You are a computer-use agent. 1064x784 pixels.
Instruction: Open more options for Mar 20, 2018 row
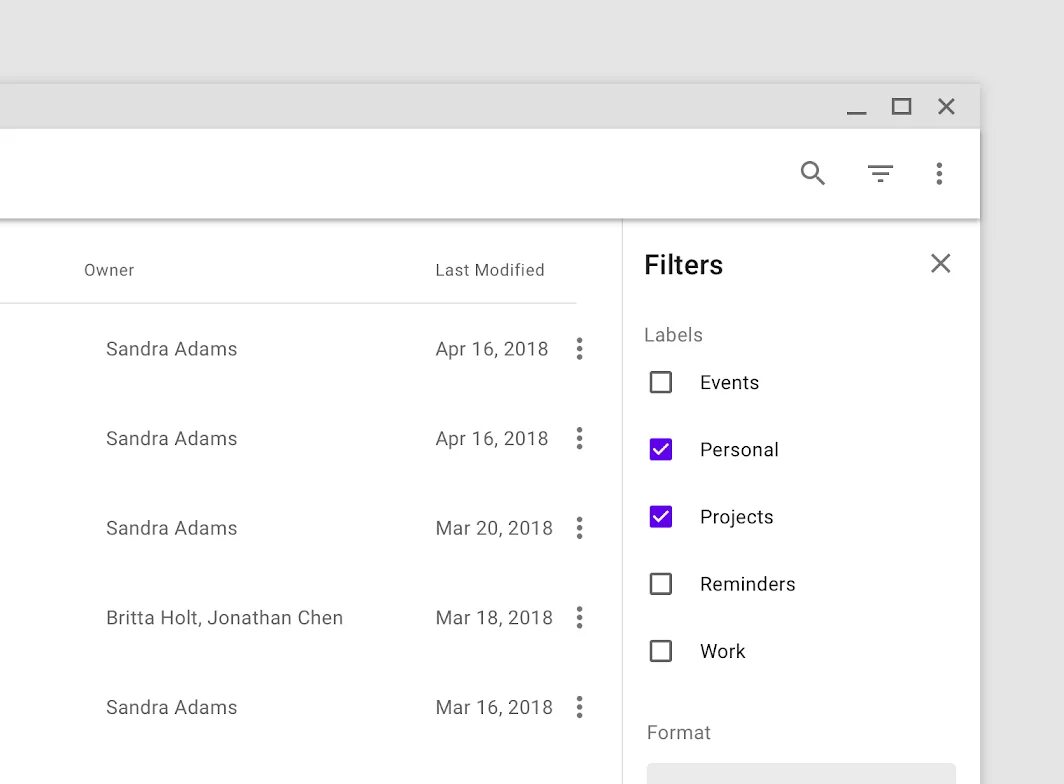pos(579,528)
